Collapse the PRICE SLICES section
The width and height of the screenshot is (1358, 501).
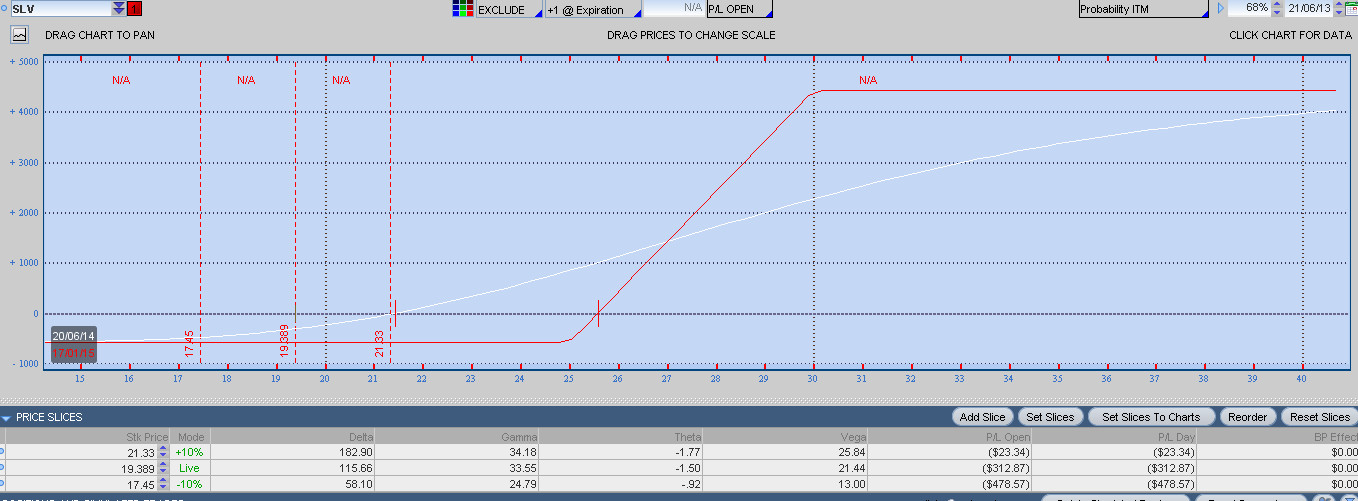pos(7,417)
